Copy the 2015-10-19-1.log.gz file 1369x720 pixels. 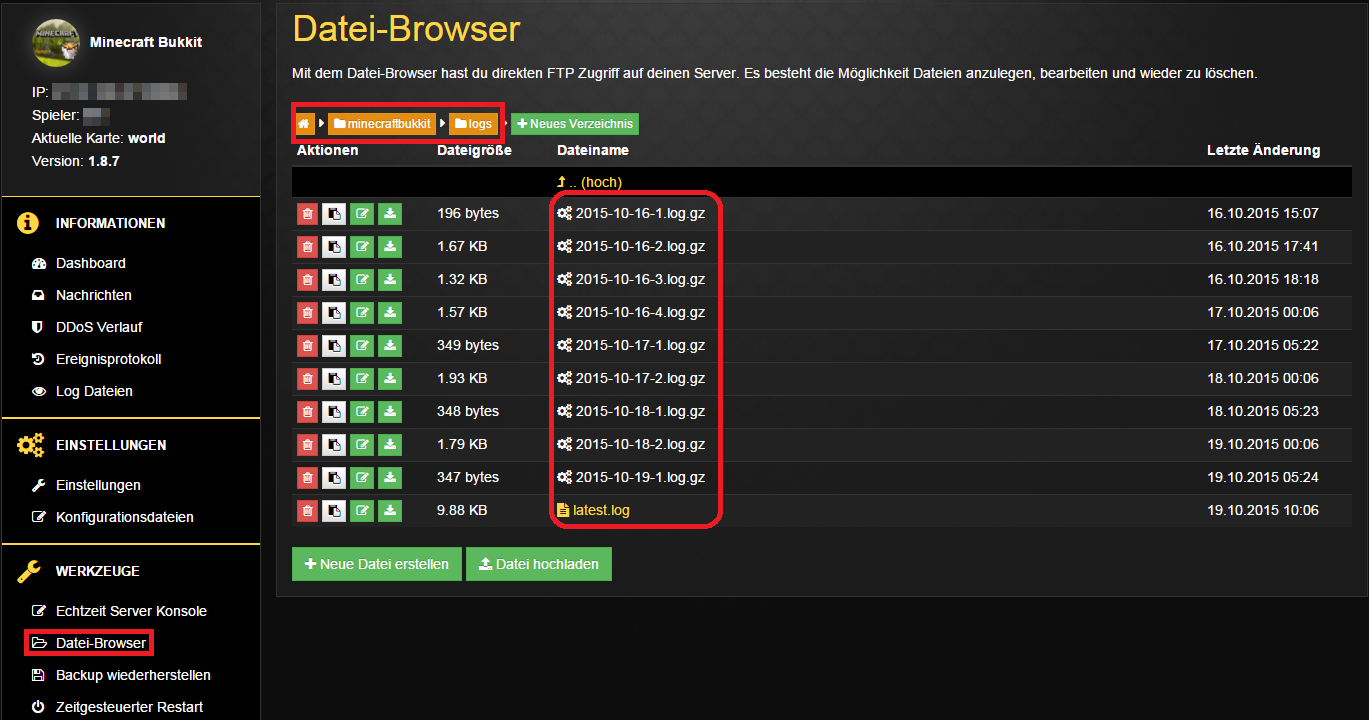(x=334, y=478)
